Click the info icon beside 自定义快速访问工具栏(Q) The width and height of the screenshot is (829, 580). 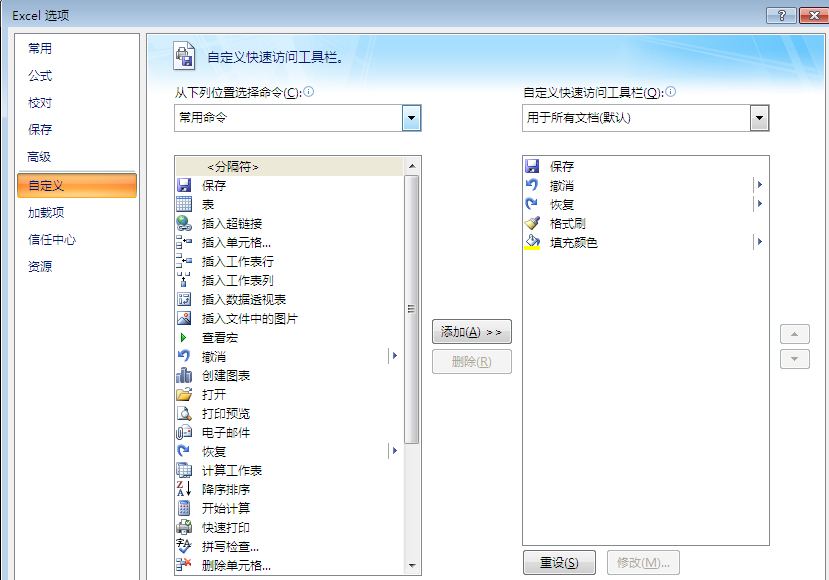pyautogui.click(x=670, y=92)
